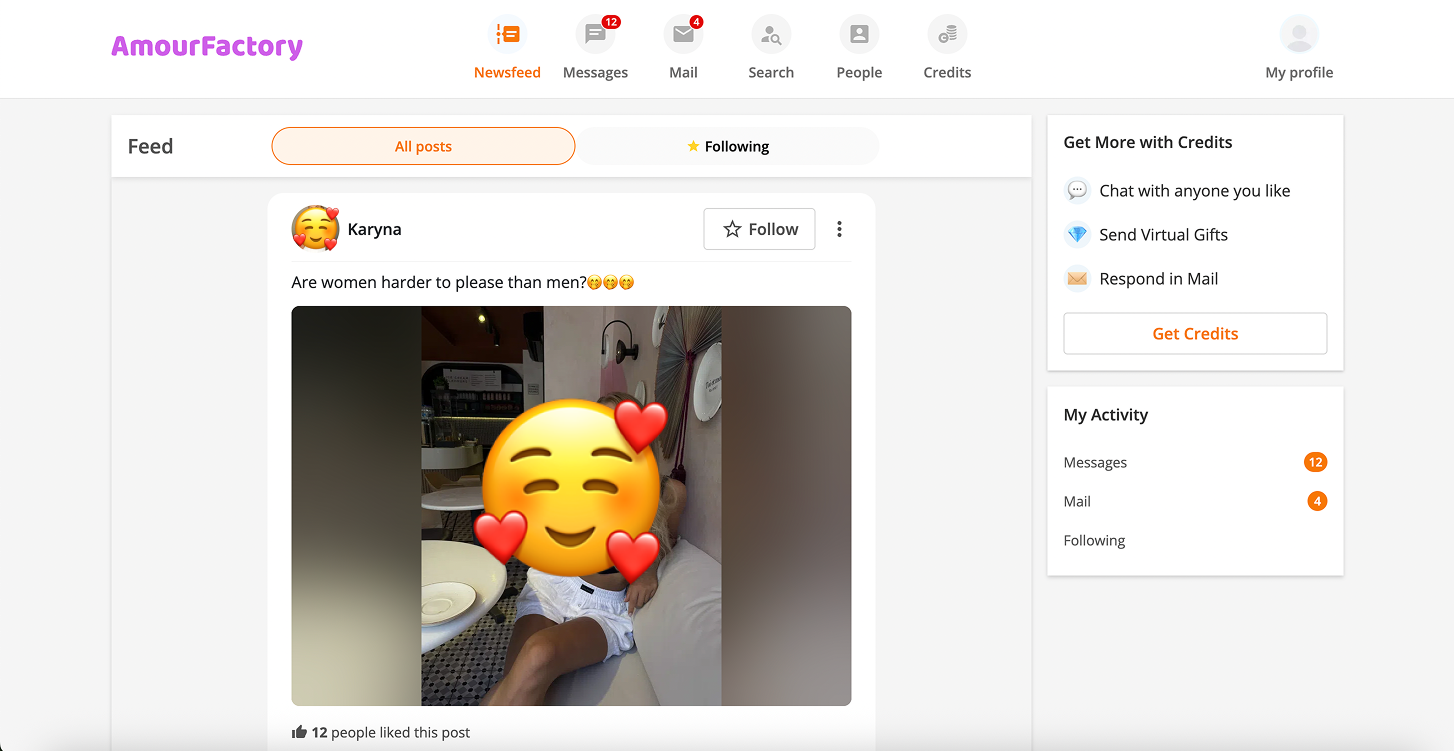Click Following in My Activity panel
This screenshot has width=1454, height=751.
point(1094,540)
